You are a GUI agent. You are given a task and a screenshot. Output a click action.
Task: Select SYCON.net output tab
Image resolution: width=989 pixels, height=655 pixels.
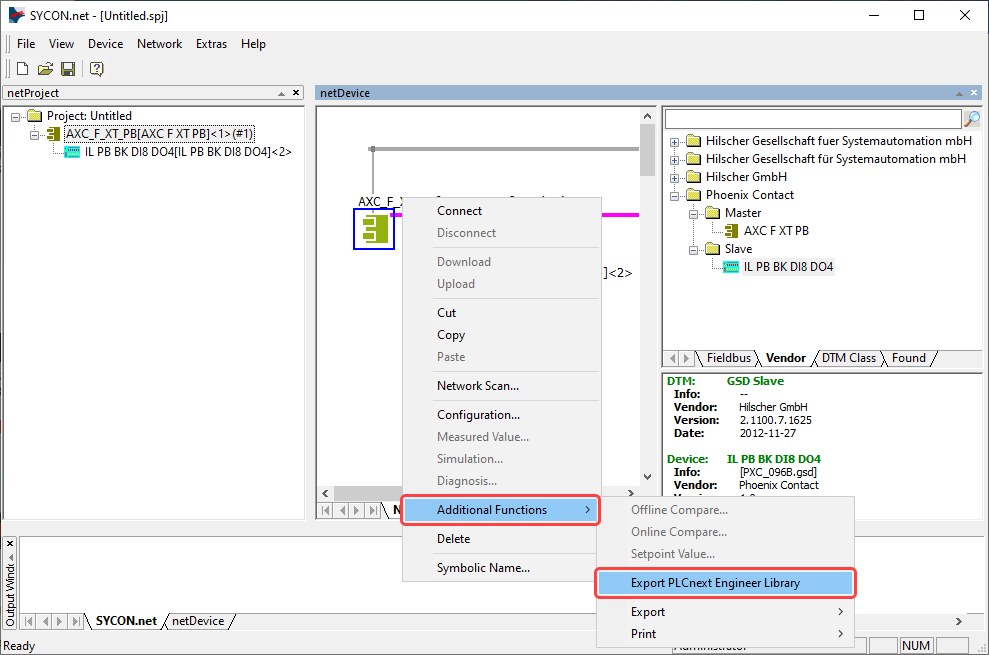(x=126, y=621)
